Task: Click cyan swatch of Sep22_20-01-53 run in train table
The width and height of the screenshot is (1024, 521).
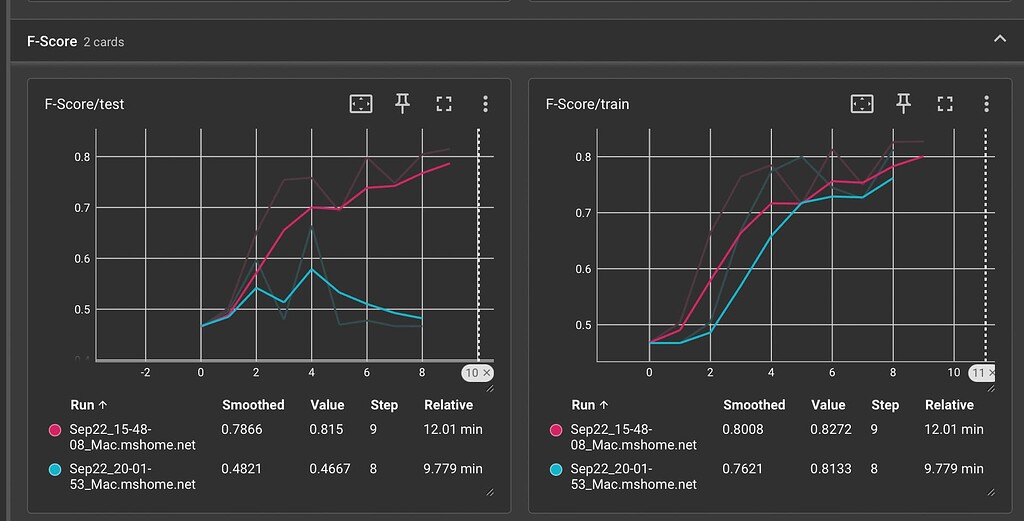Action: pos(556,469)
